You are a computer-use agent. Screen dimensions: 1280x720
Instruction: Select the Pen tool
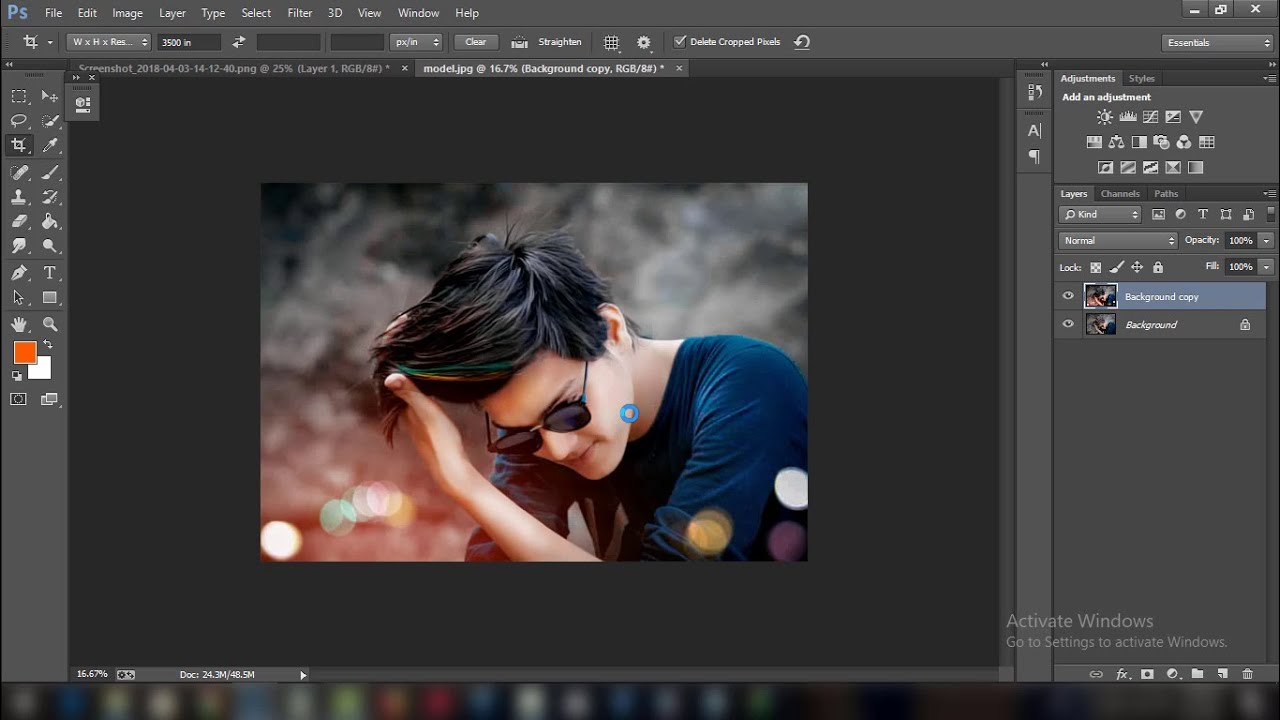coord(19,273)
